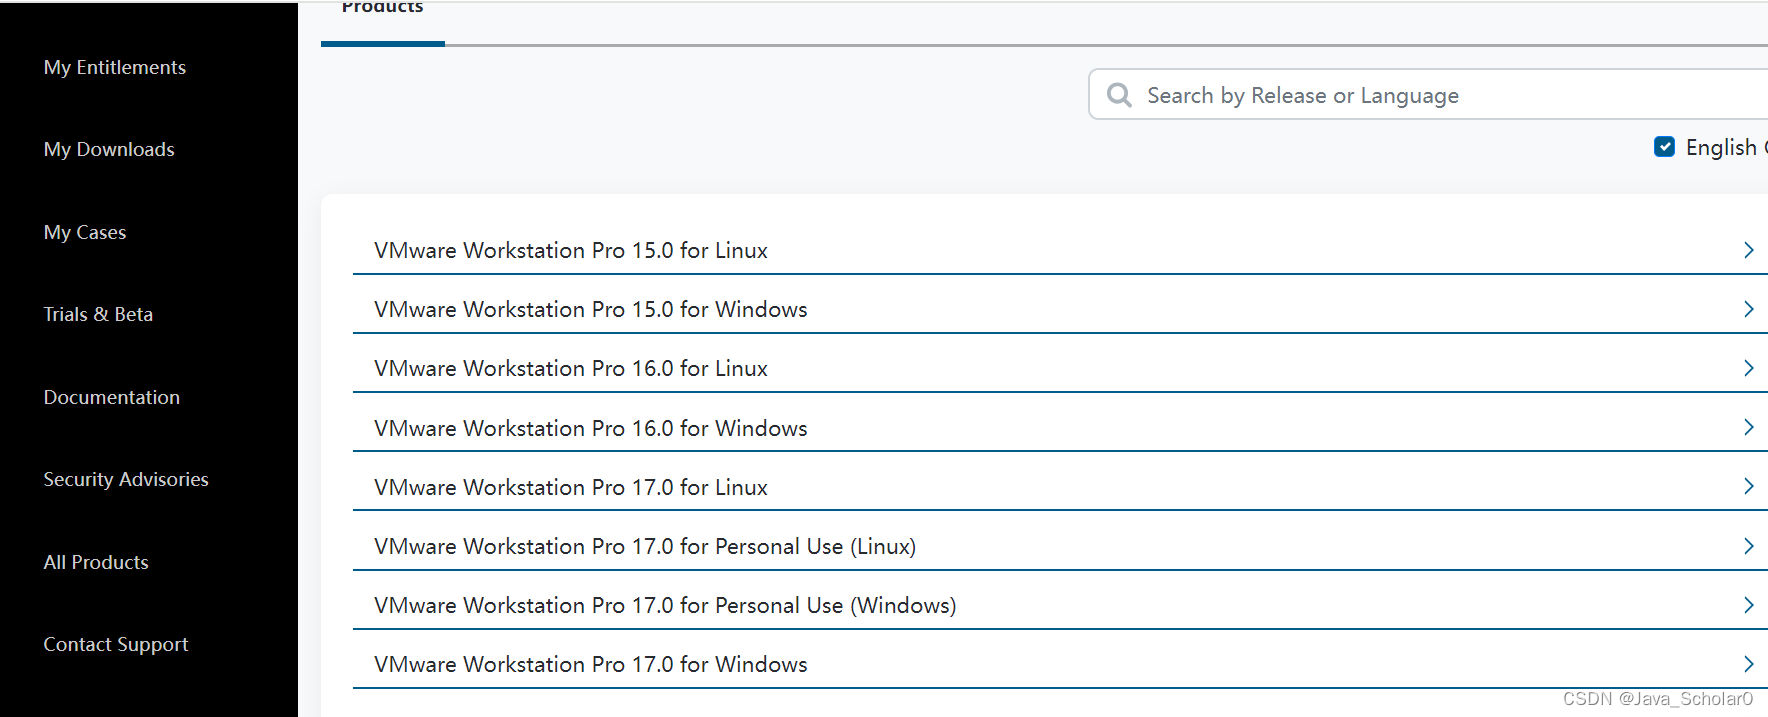Image resolution: width=1768 pixels, height=717 pixels.
Task: Expand Workstation Pro 15.0 for Windows chevron
Action: coord(1748,309)
